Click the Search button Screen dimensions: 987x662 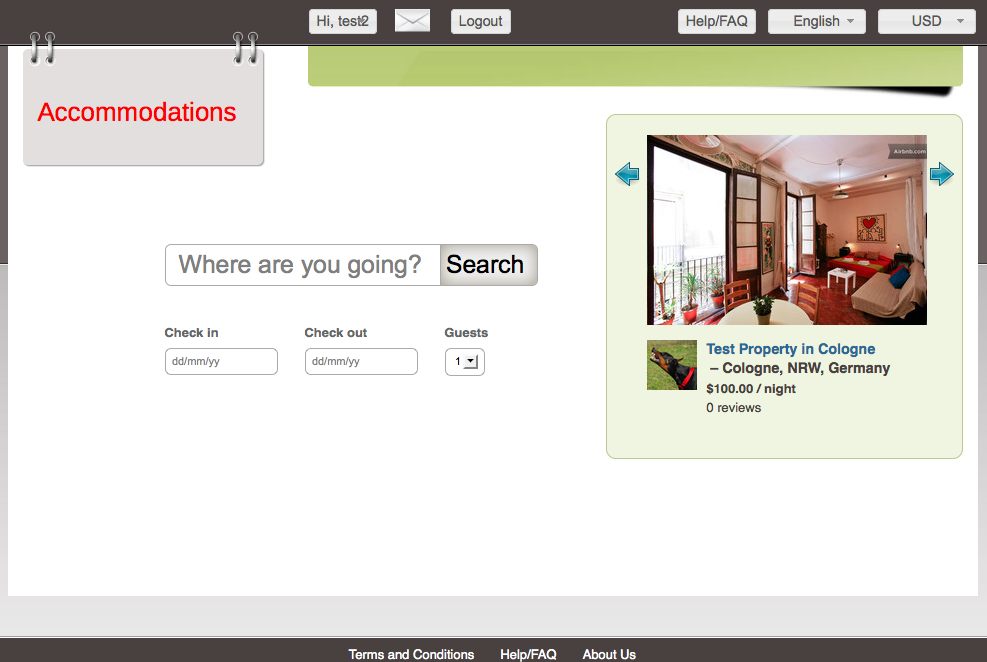pos(488,265)
